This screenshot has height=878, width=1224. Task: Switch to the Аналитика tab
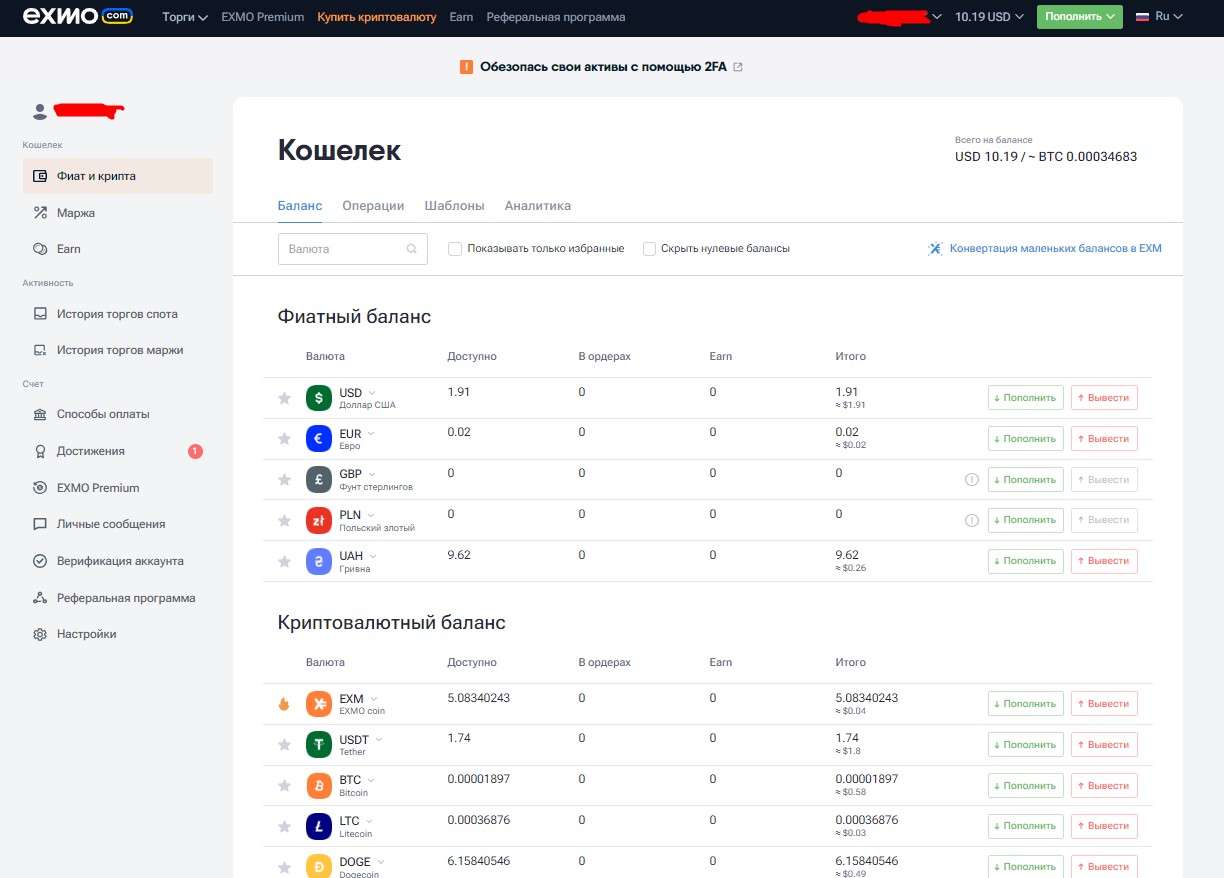(538, 206)
